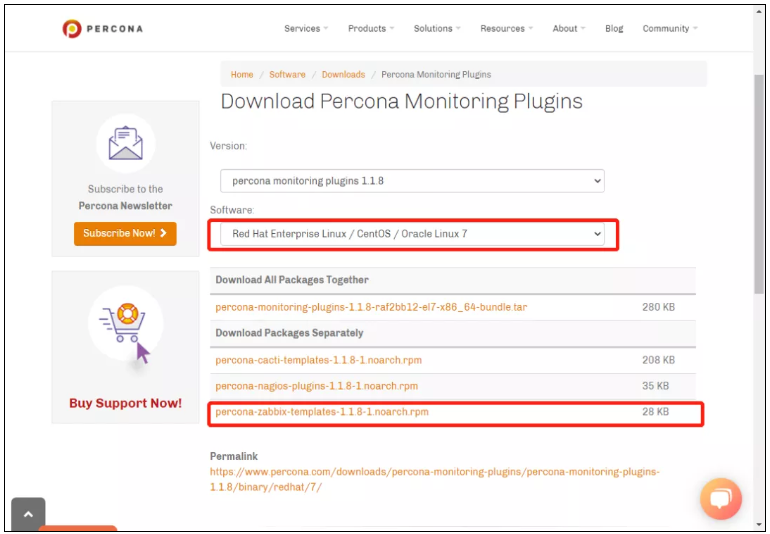Open the Permalink URL
Viewport: 770px width, 534px height.
click(435, 479)
